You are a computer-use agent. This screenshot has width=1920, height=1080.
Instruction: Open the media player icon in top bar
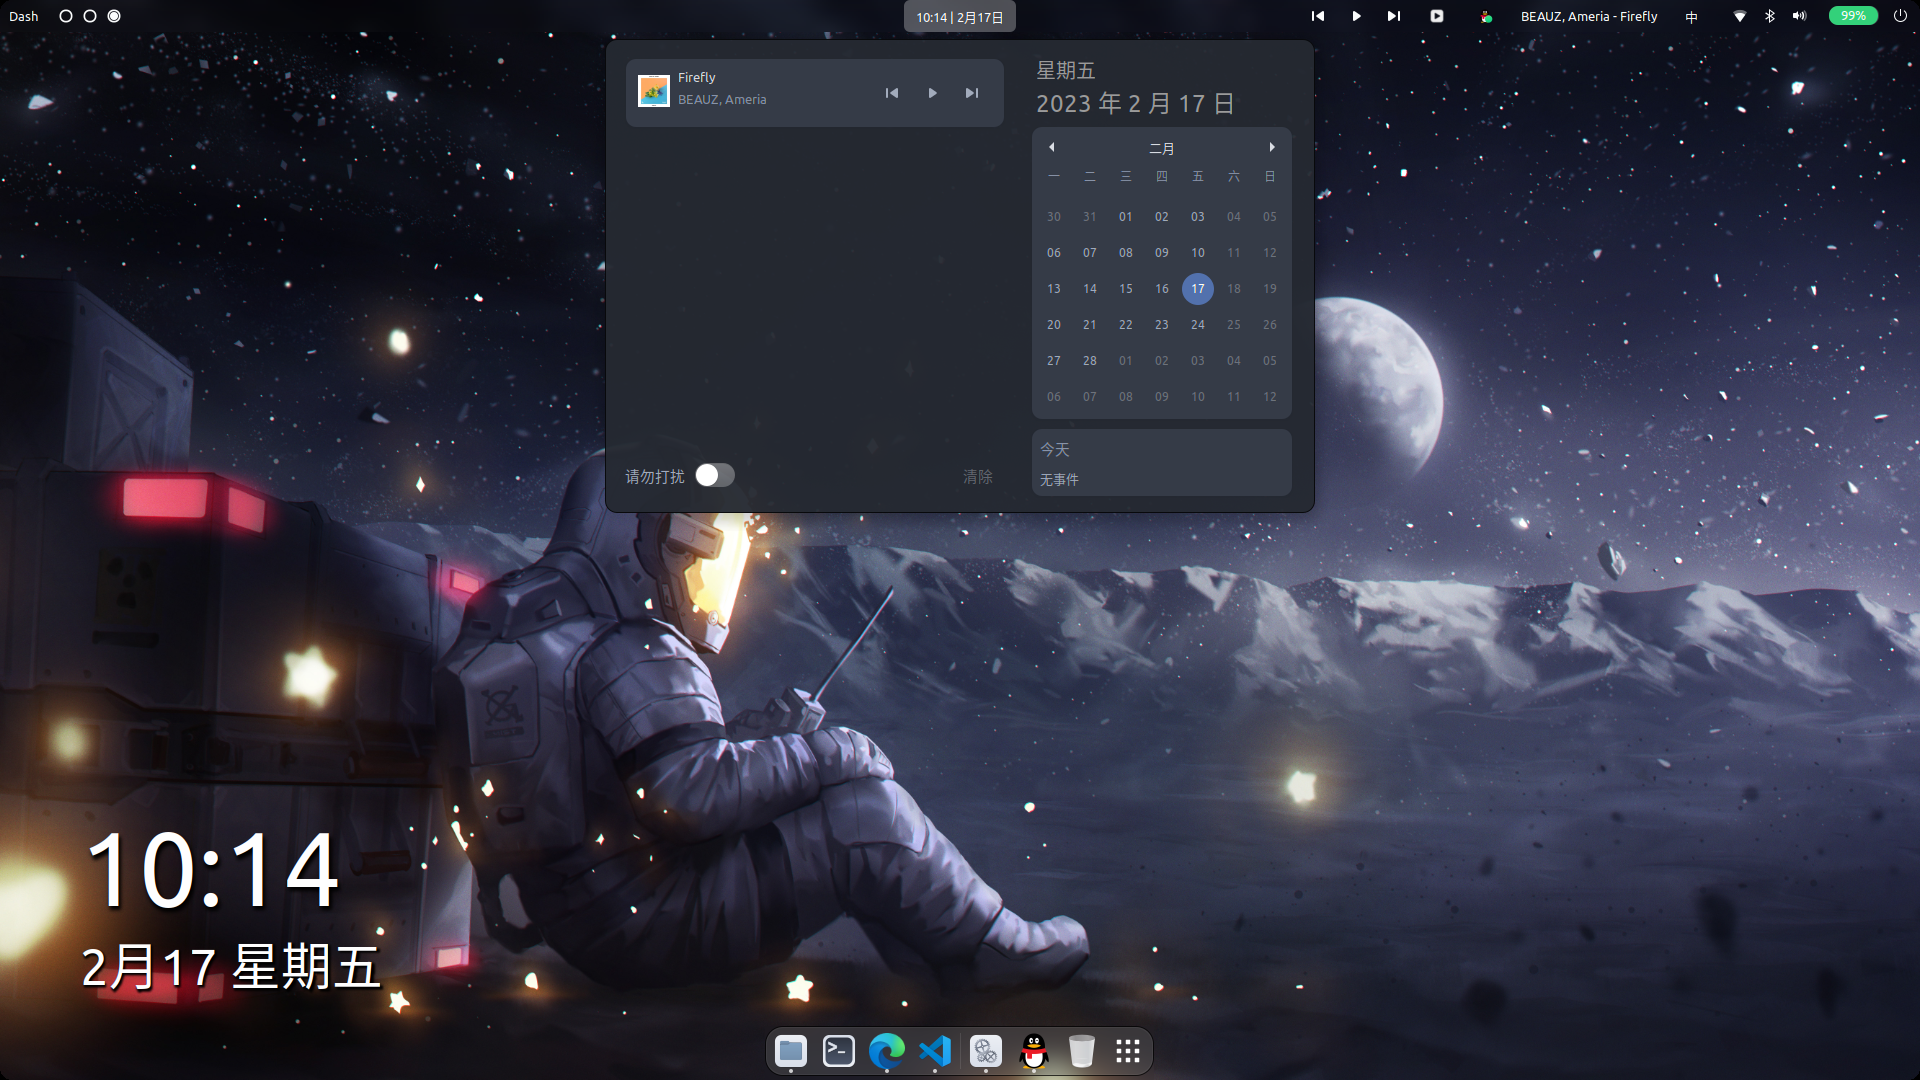(1437, 16)
